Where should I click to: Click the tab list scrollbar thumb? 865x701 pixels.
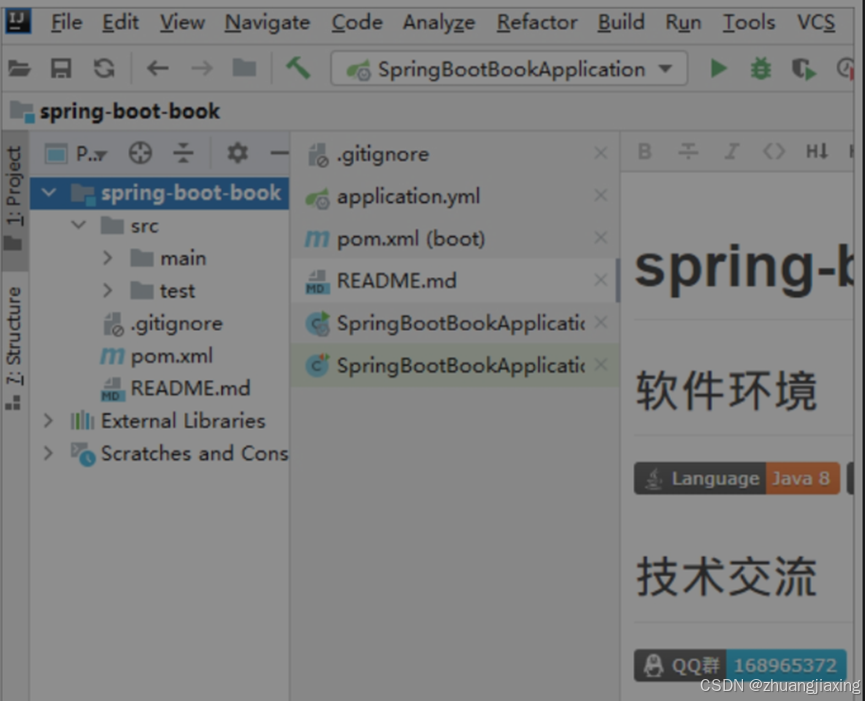pyautogui.click(x=617, y=280)
